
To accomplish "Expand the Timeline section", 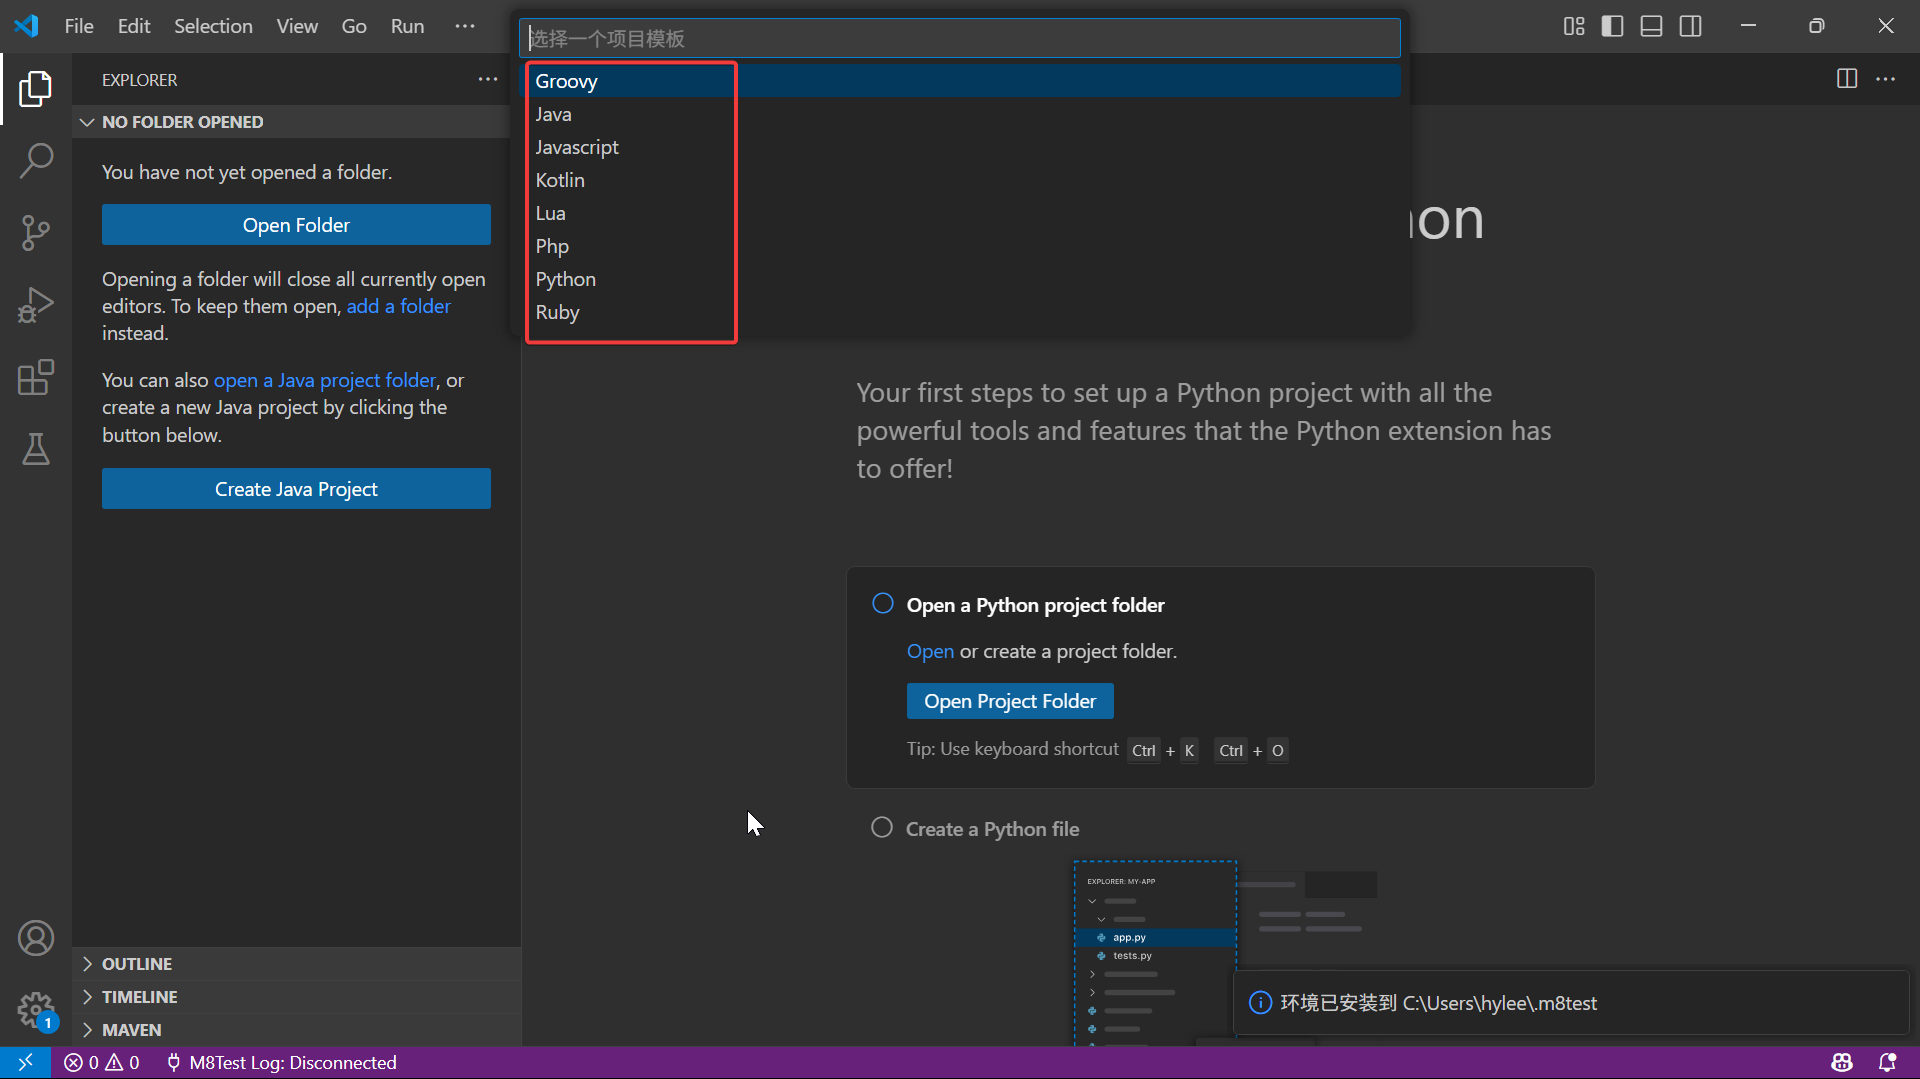I will (x=296, y=997).
